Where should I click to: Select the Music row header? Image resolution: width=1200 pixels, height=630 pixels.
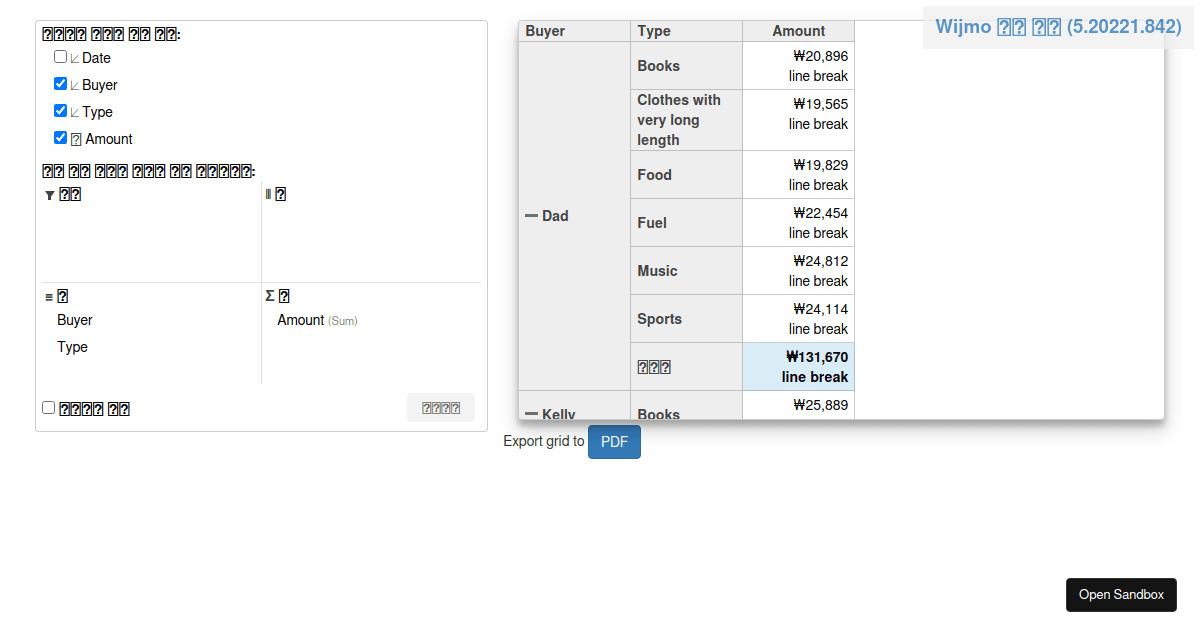click(x=687, y=271)
